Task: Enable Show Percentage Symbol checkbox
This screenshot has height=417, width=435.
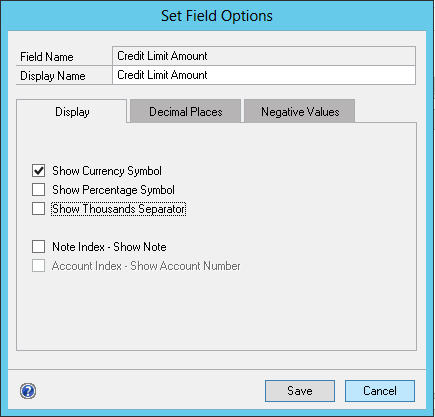Action: click(x=39, y=190)
